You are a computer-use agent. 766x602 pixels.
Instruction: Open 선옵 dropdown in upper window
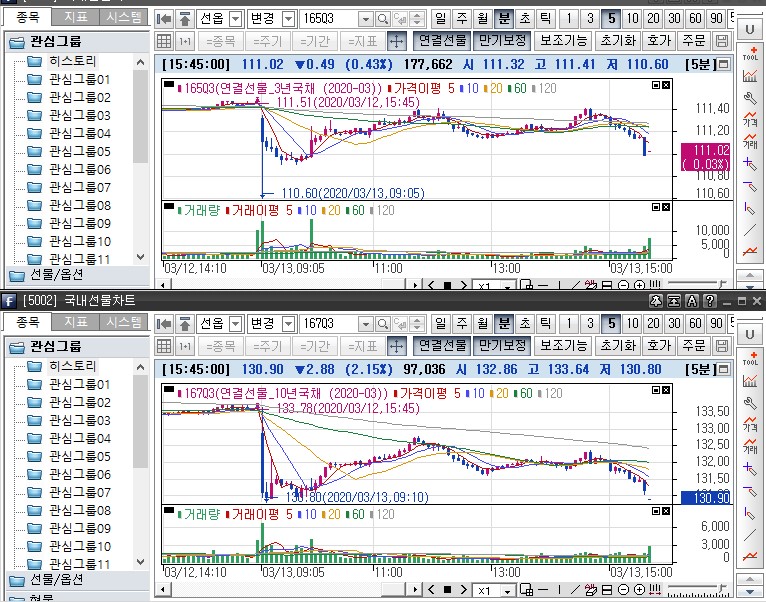(x=236, y=19)
